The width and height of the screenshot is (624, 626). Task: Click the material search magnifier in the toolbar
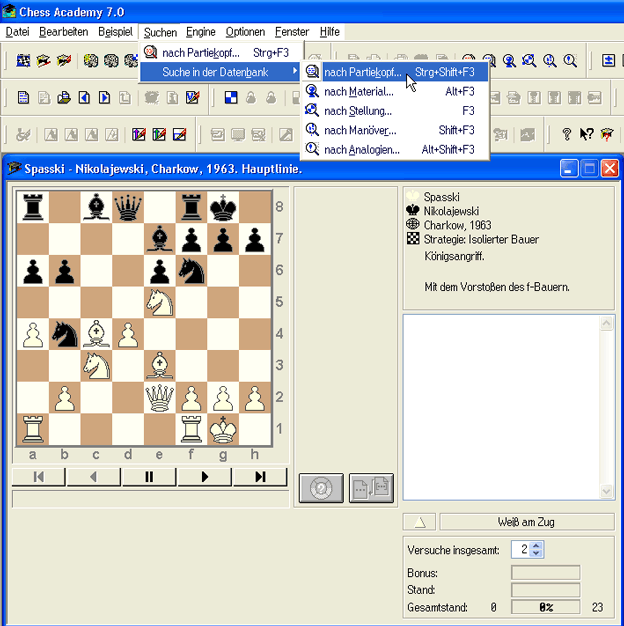pos(509,61)
